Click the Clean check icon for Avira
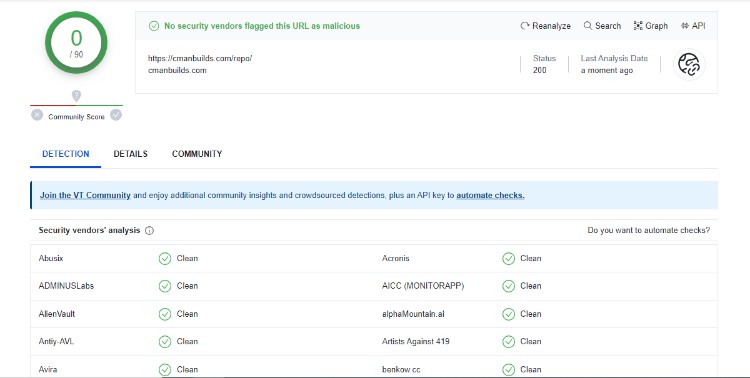 coord(165,370)
